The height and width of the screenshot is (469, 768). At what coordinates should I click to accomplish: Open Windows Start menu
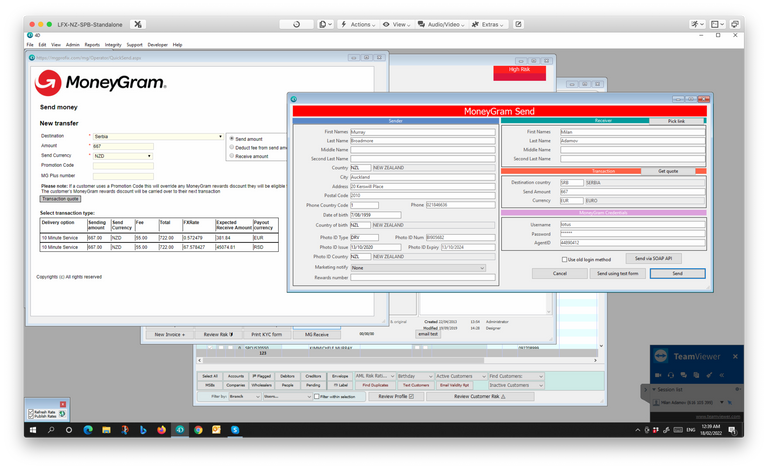[x=33, y=430]
